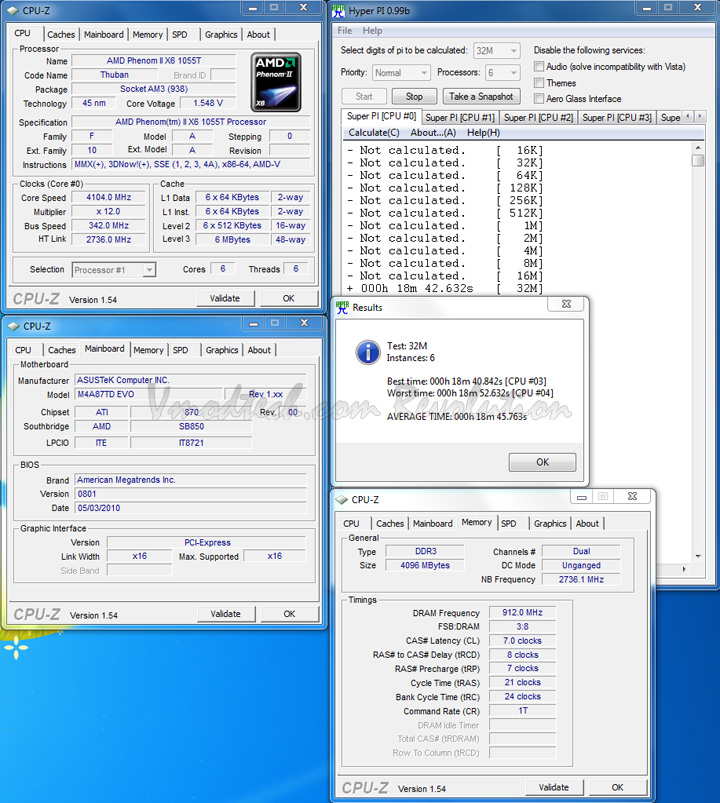Click OK in the Results dialog

542,462
